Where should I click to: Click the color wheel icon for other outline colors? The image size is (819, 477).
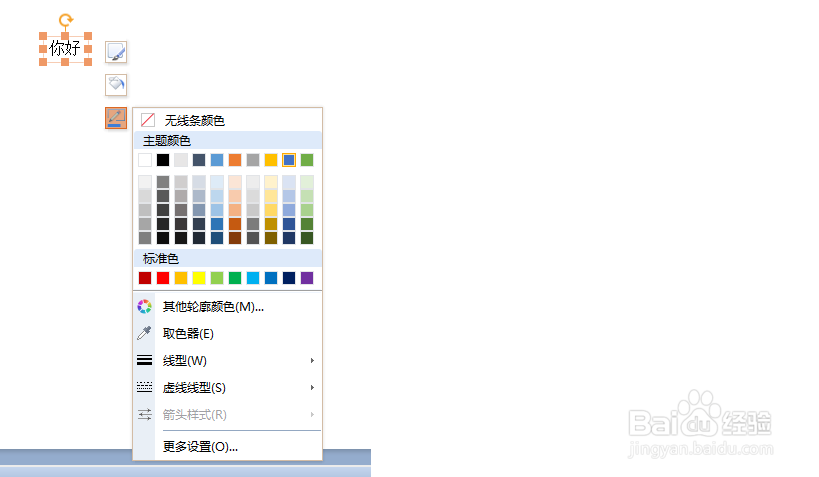pyautogui.click(x=145, y=307)
